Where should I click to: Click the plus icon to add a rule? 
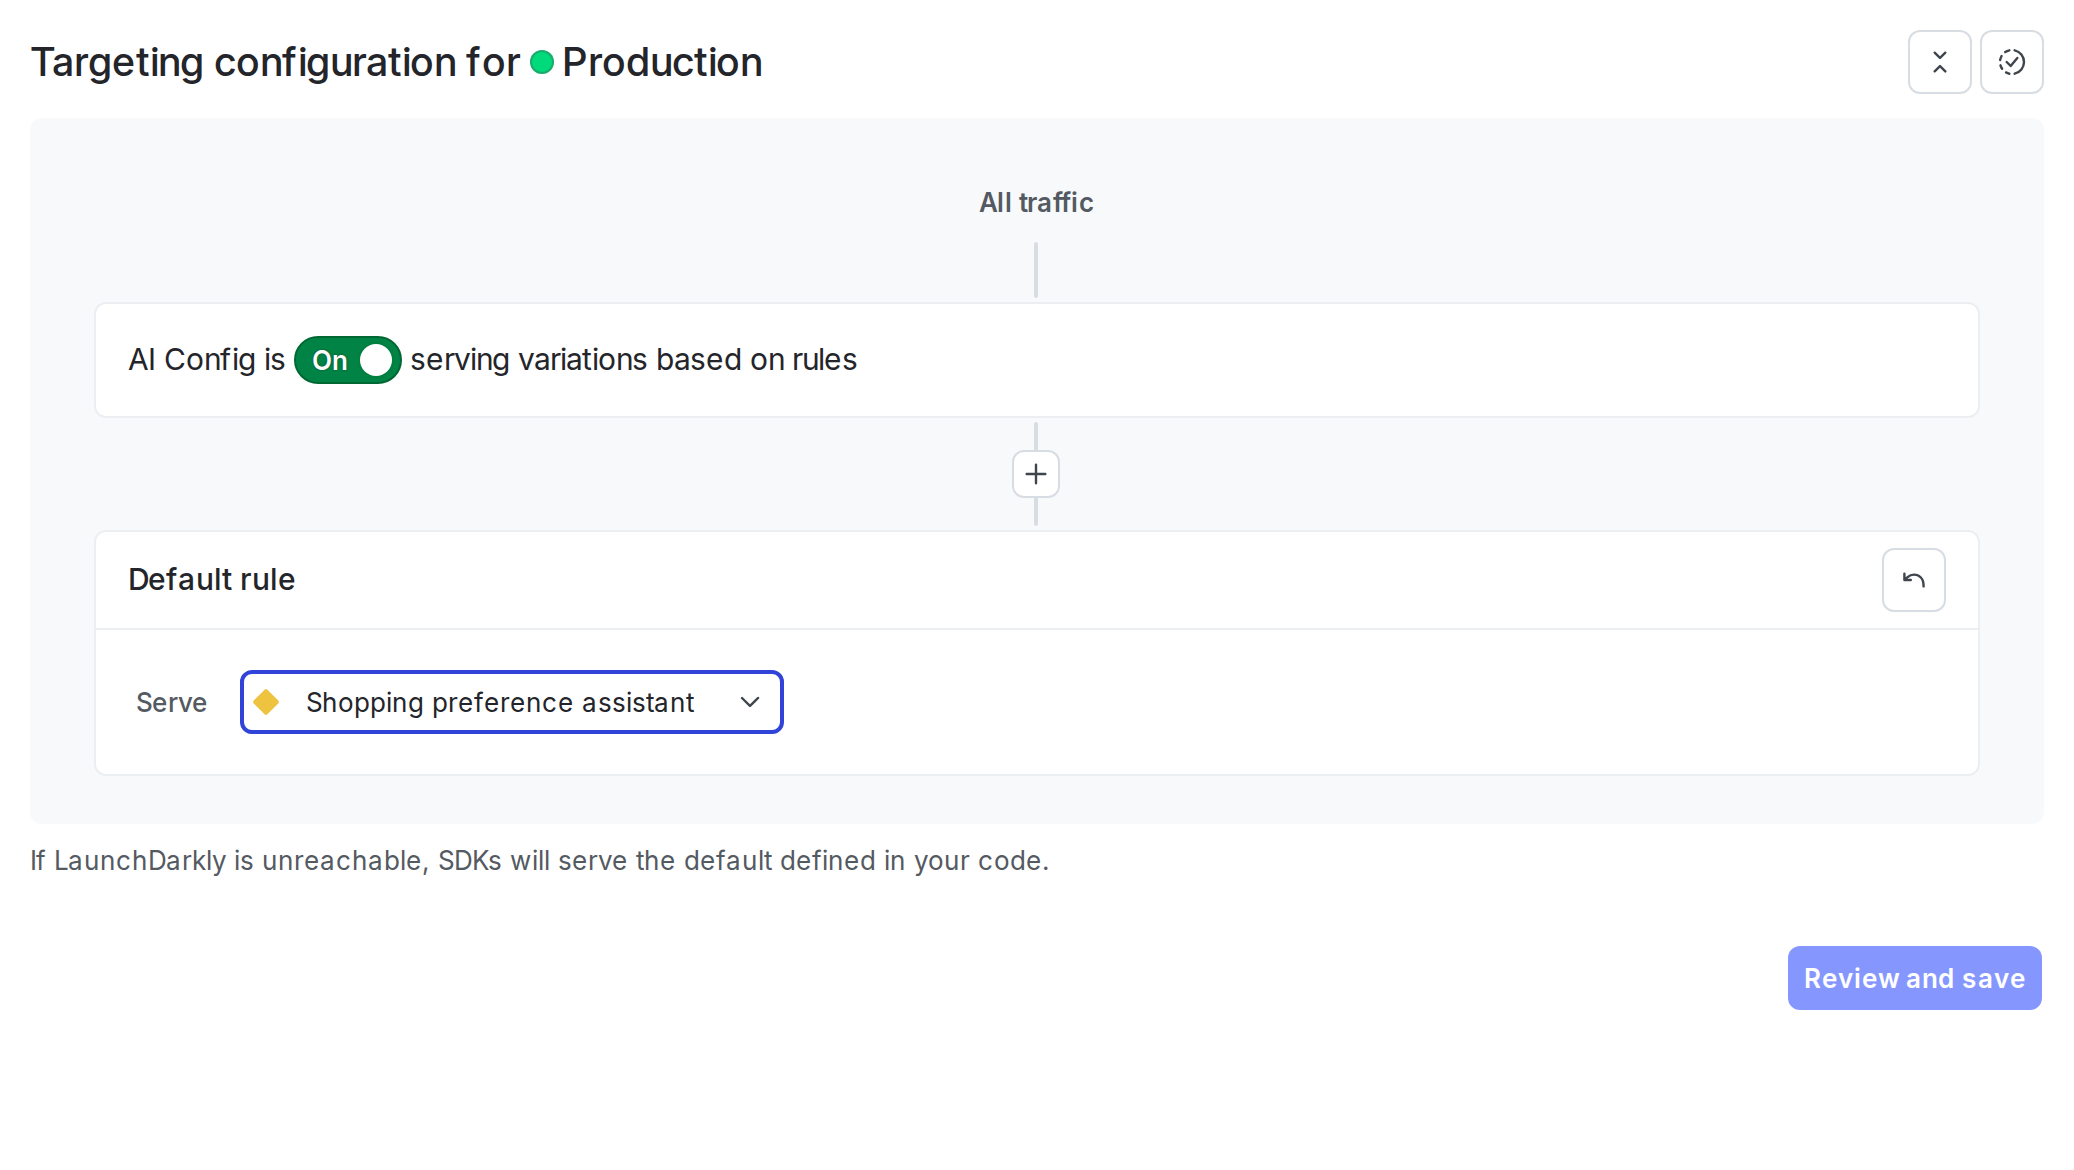point(1035,474)
